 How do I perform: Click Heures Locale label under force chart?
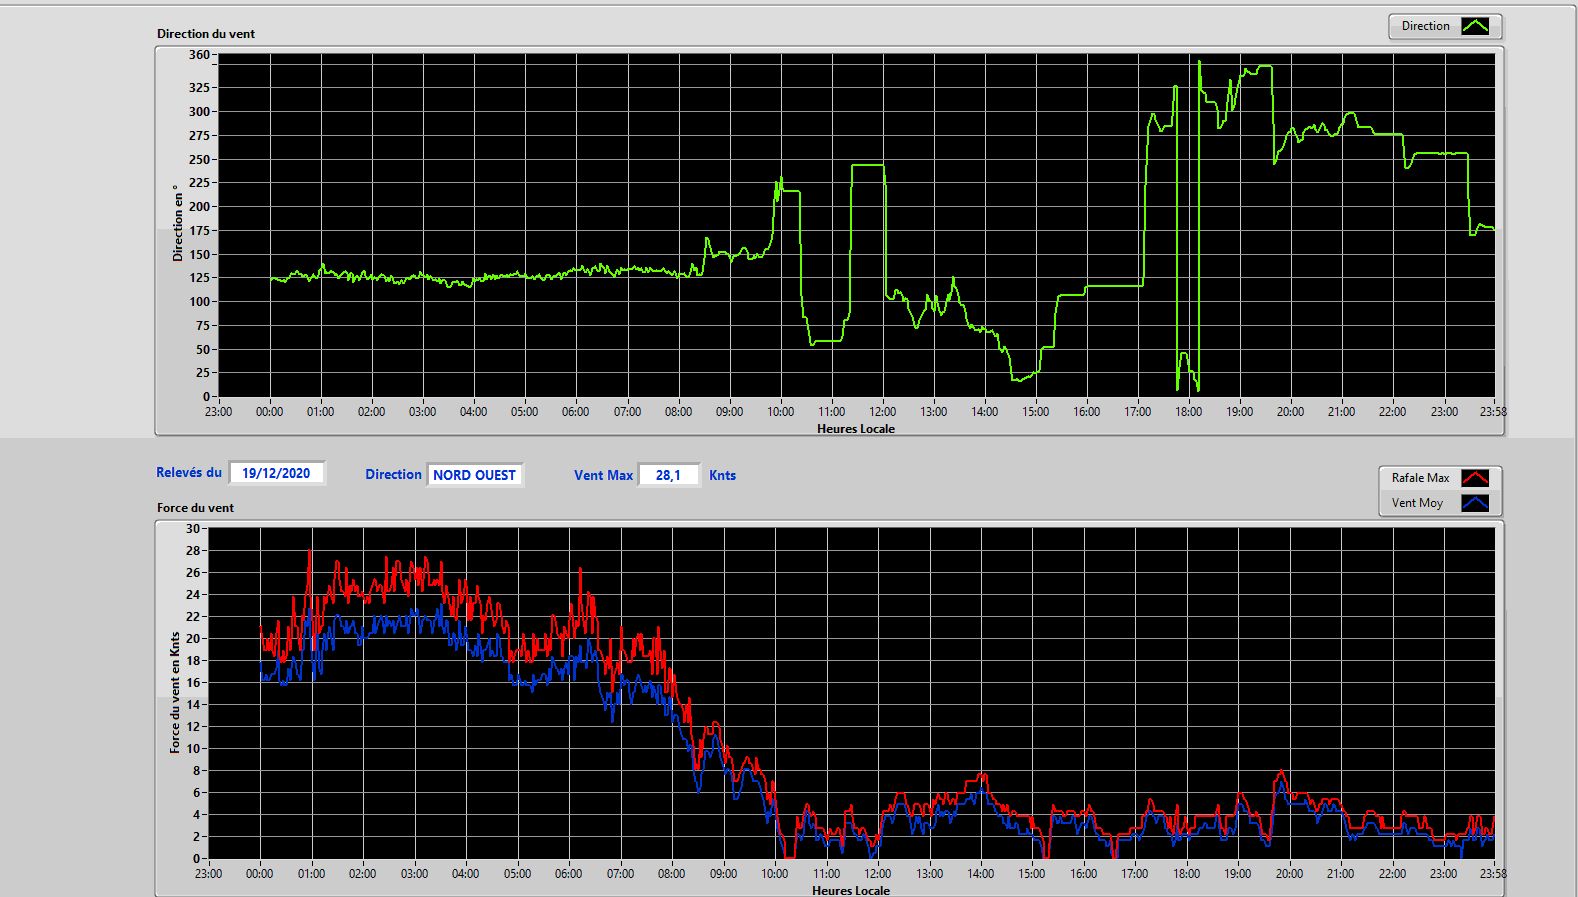[851, 890]
